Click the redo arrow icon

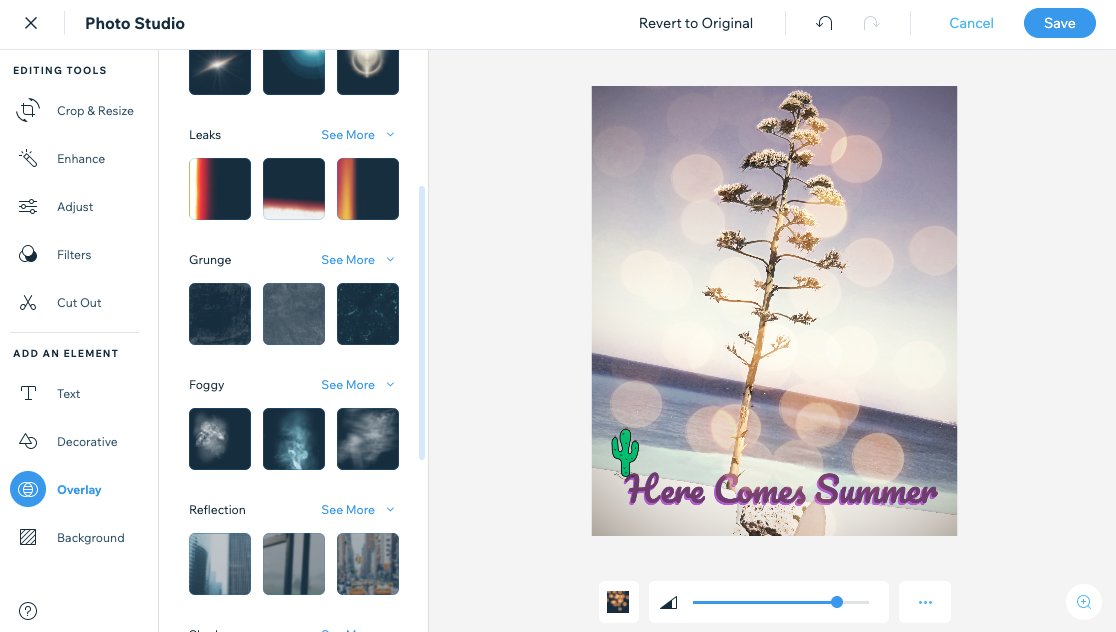pos(871,23)
